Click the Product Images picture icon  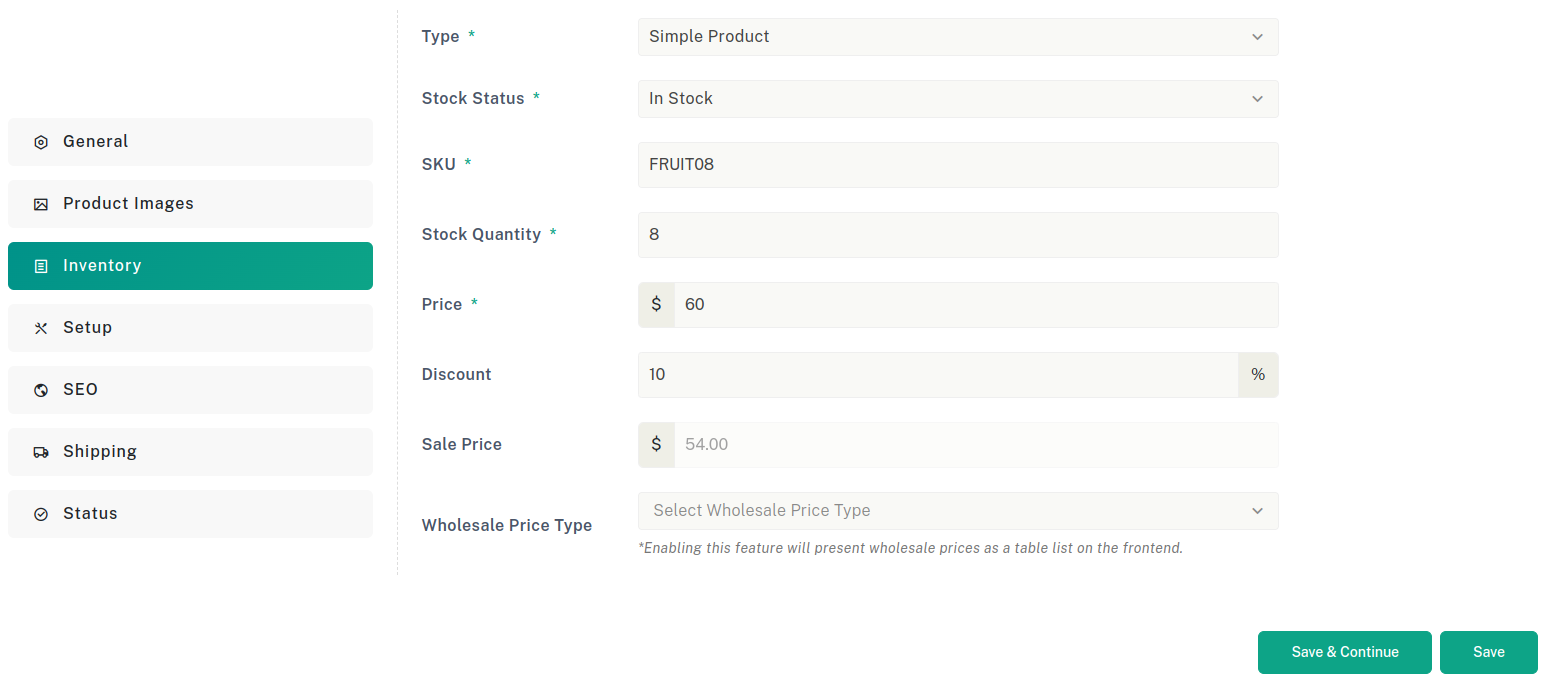41,204
